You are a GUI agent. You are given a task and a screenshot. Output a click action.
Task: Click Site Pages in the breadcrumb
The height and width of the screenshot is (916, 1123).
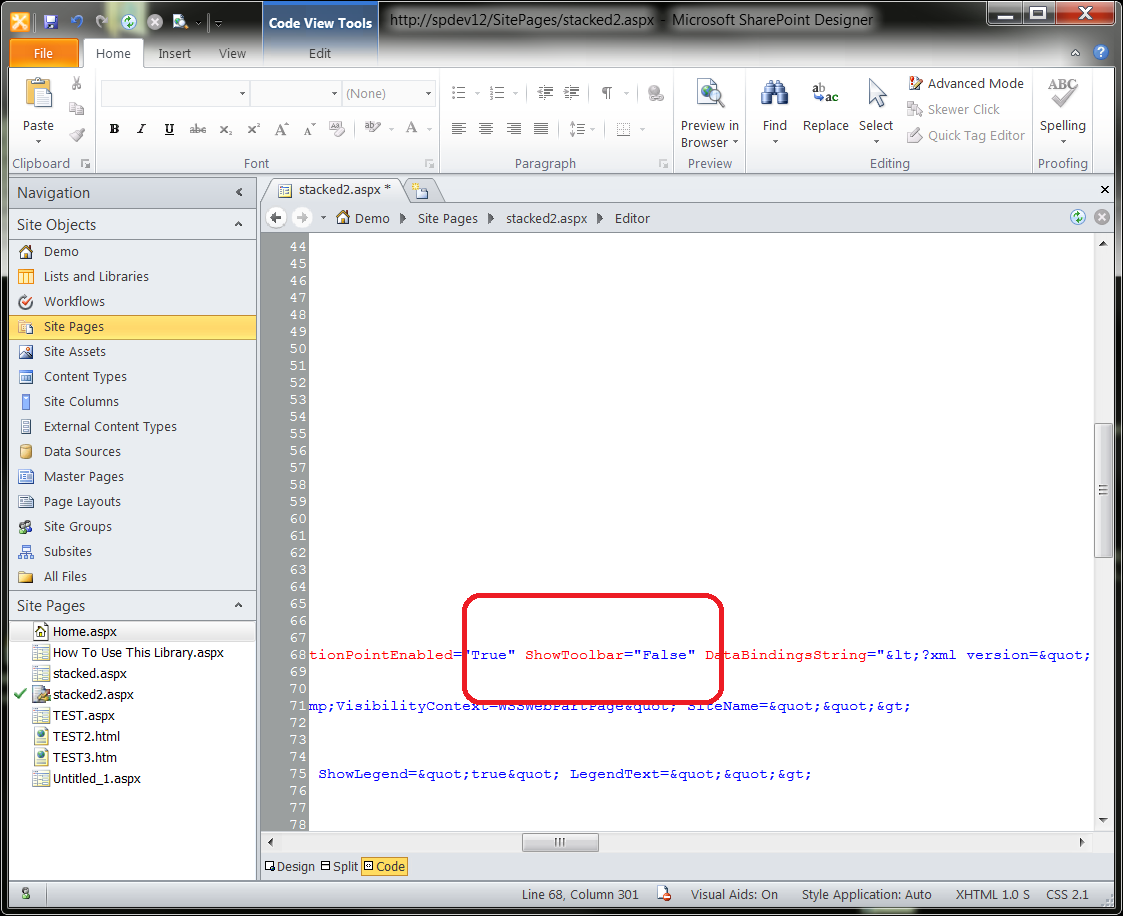[448, 218]
